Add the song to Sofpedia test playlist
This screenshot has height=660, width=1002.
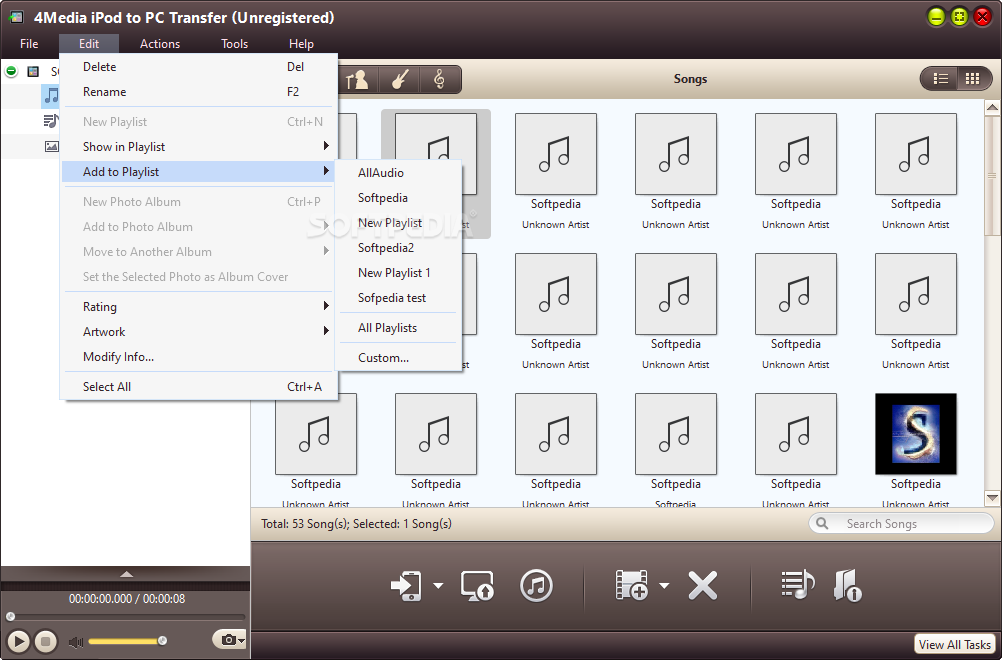click(398, 297)
